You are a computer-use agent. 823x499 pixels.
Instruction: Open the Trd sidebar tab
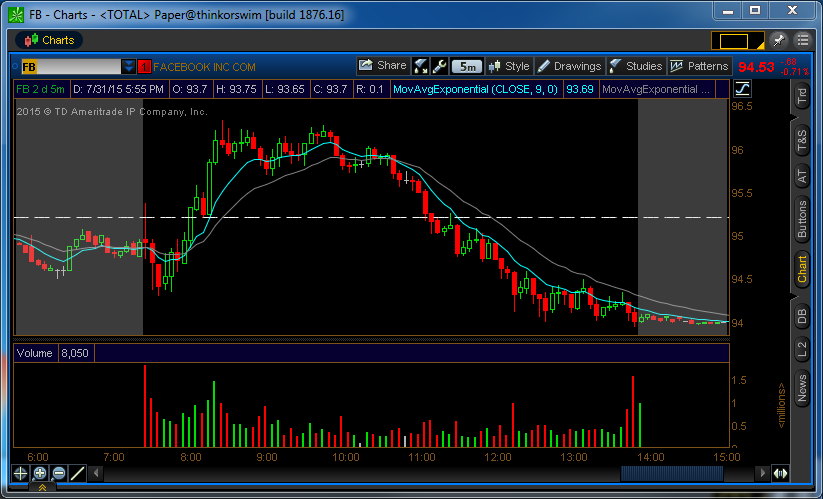(801, 95)
